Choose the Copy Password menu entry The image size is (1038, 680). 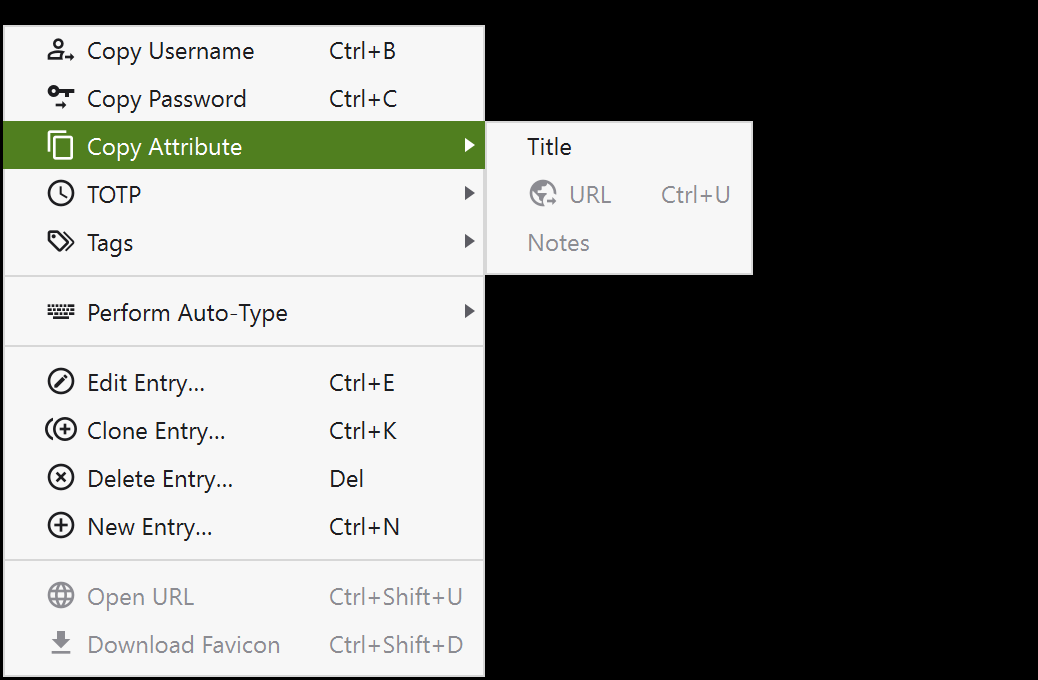(x=167, y=98)
